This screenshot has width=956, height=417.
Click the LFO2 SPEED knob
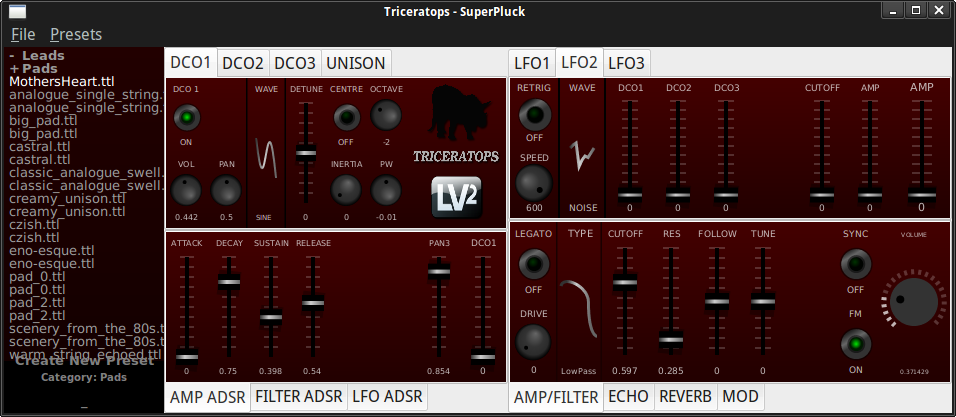[534, 183]
